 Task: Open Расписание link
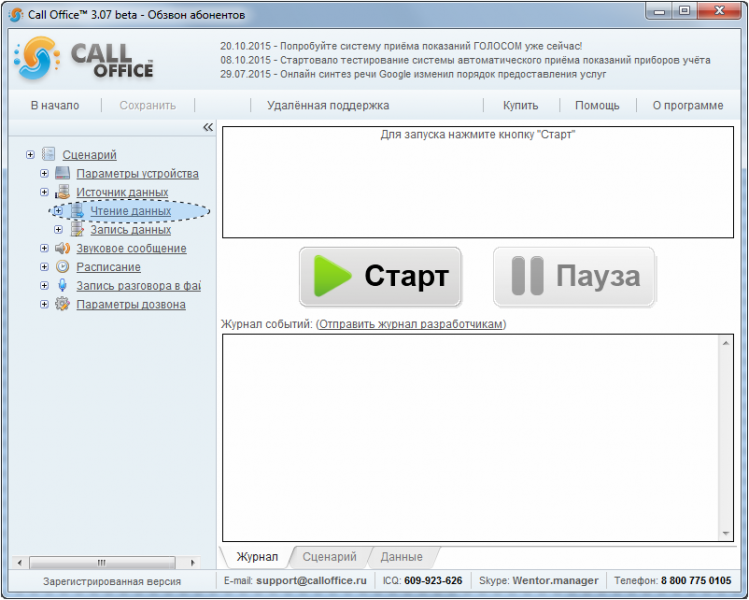pos(108,267)
